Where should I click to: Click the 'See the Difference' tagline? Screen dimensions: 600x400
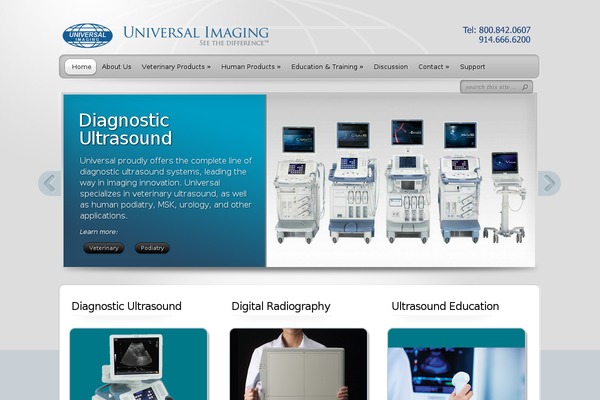(x=234, y=43)
